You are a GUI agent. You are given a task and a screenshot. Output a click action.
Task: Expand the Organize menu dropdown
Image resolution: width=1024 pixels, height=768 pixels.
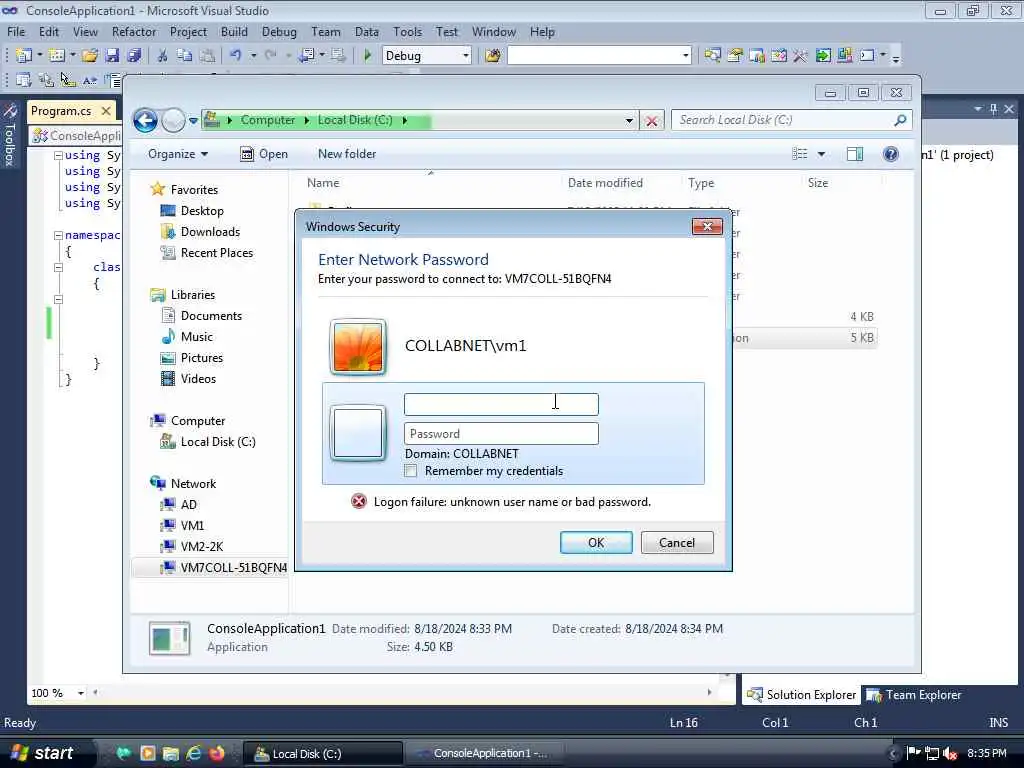coord(178,154)
